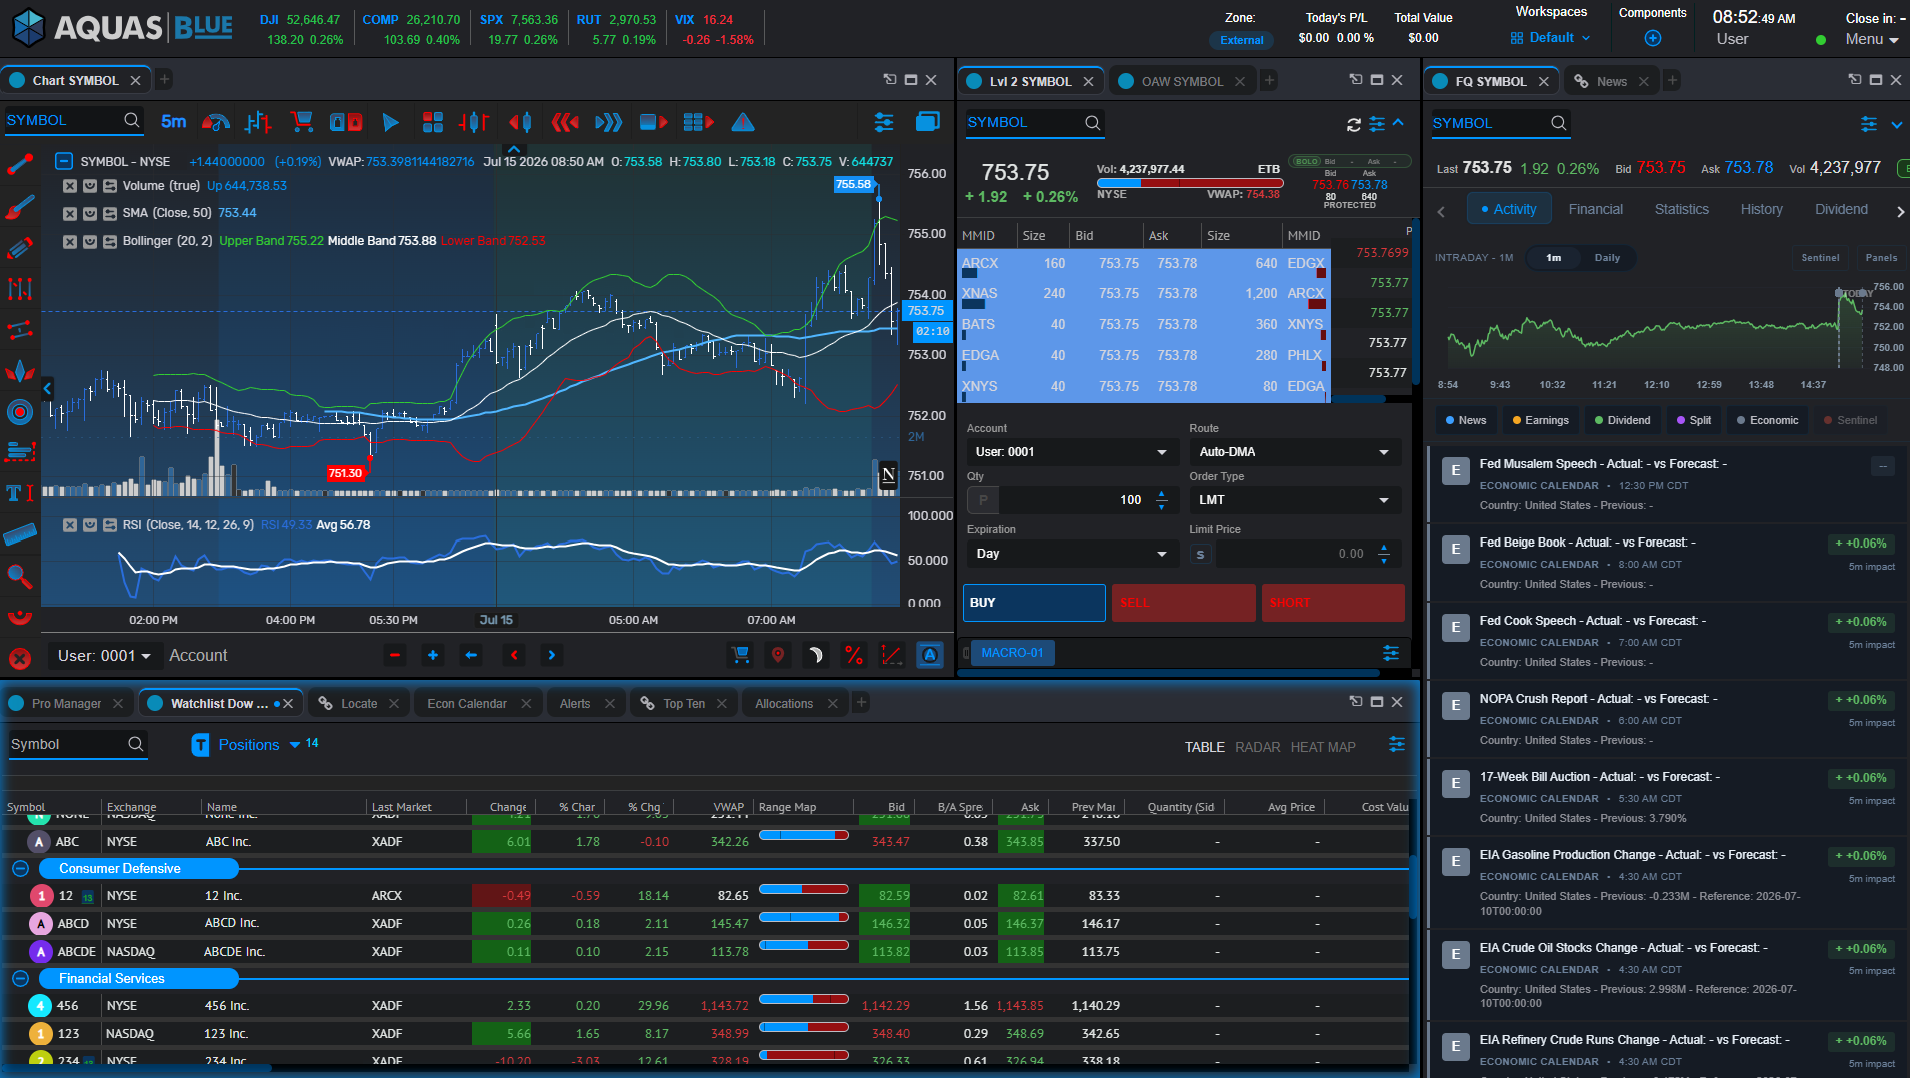Select the magnifier zoom tool in chart sidebar
Image resolution: width=1910 pixels, height=1078 pixels.
(20, 576)
